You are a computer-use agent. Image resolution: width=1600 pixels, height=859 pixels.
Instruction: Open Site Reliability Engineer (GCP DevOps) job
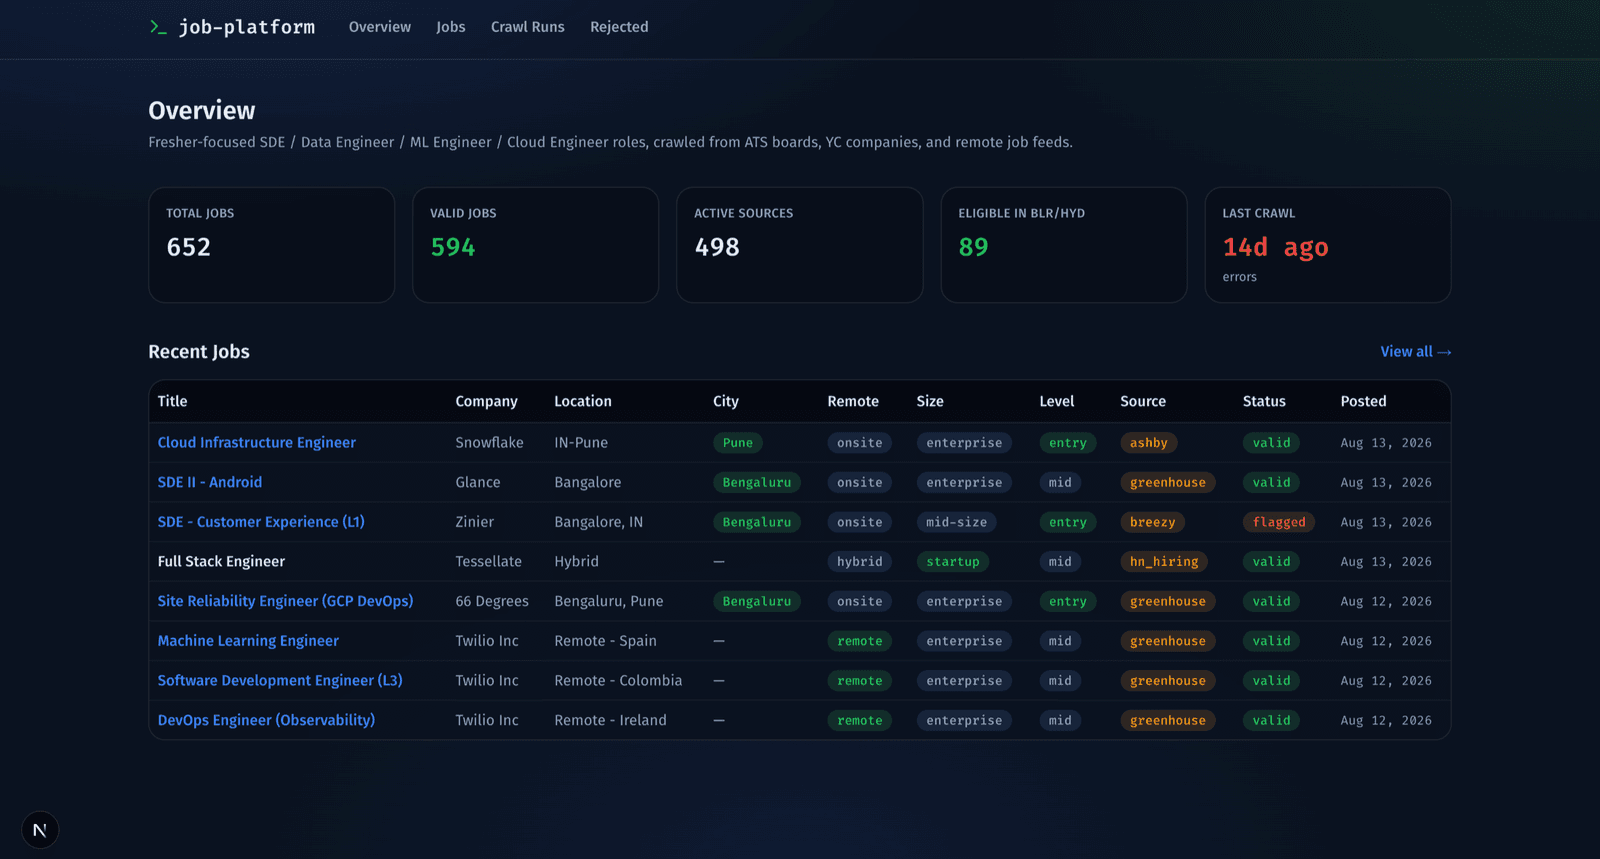pos(286,601)
